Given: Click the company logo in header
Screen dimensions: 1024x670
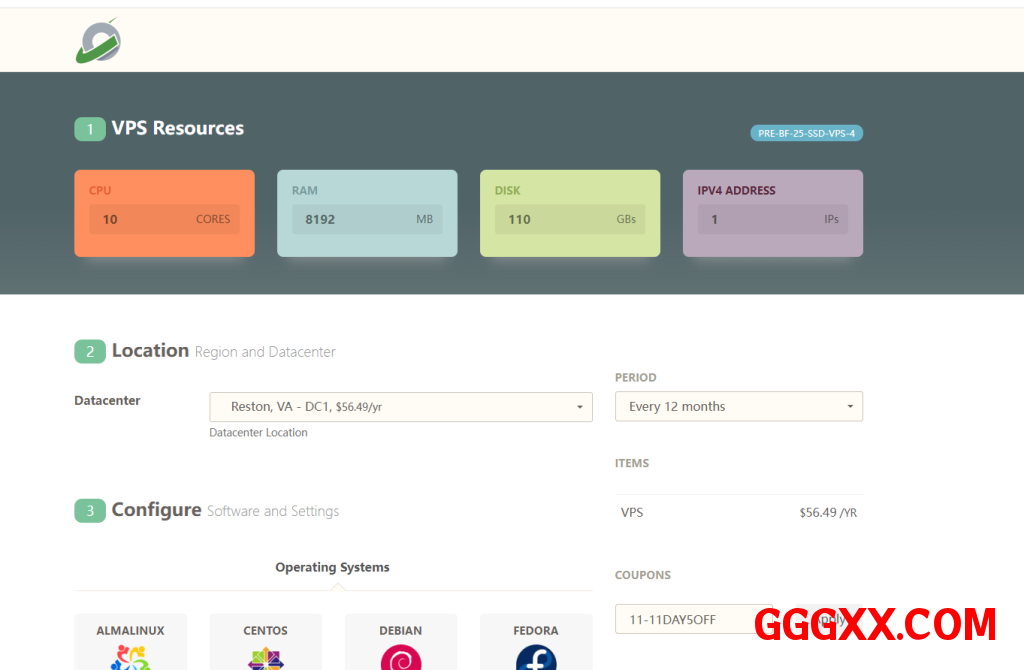Looking at the screenshot, I should point(98,41).
